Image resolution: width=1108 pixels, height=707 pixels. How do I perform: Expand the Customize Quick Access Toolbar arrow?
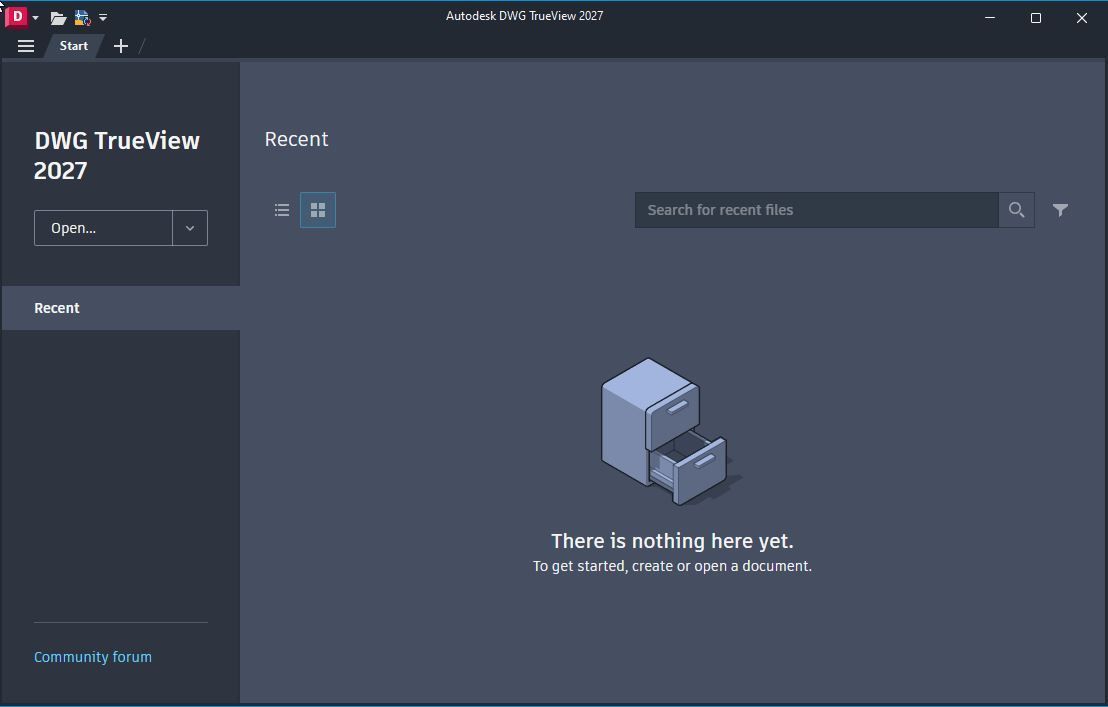tap(103, 18)
